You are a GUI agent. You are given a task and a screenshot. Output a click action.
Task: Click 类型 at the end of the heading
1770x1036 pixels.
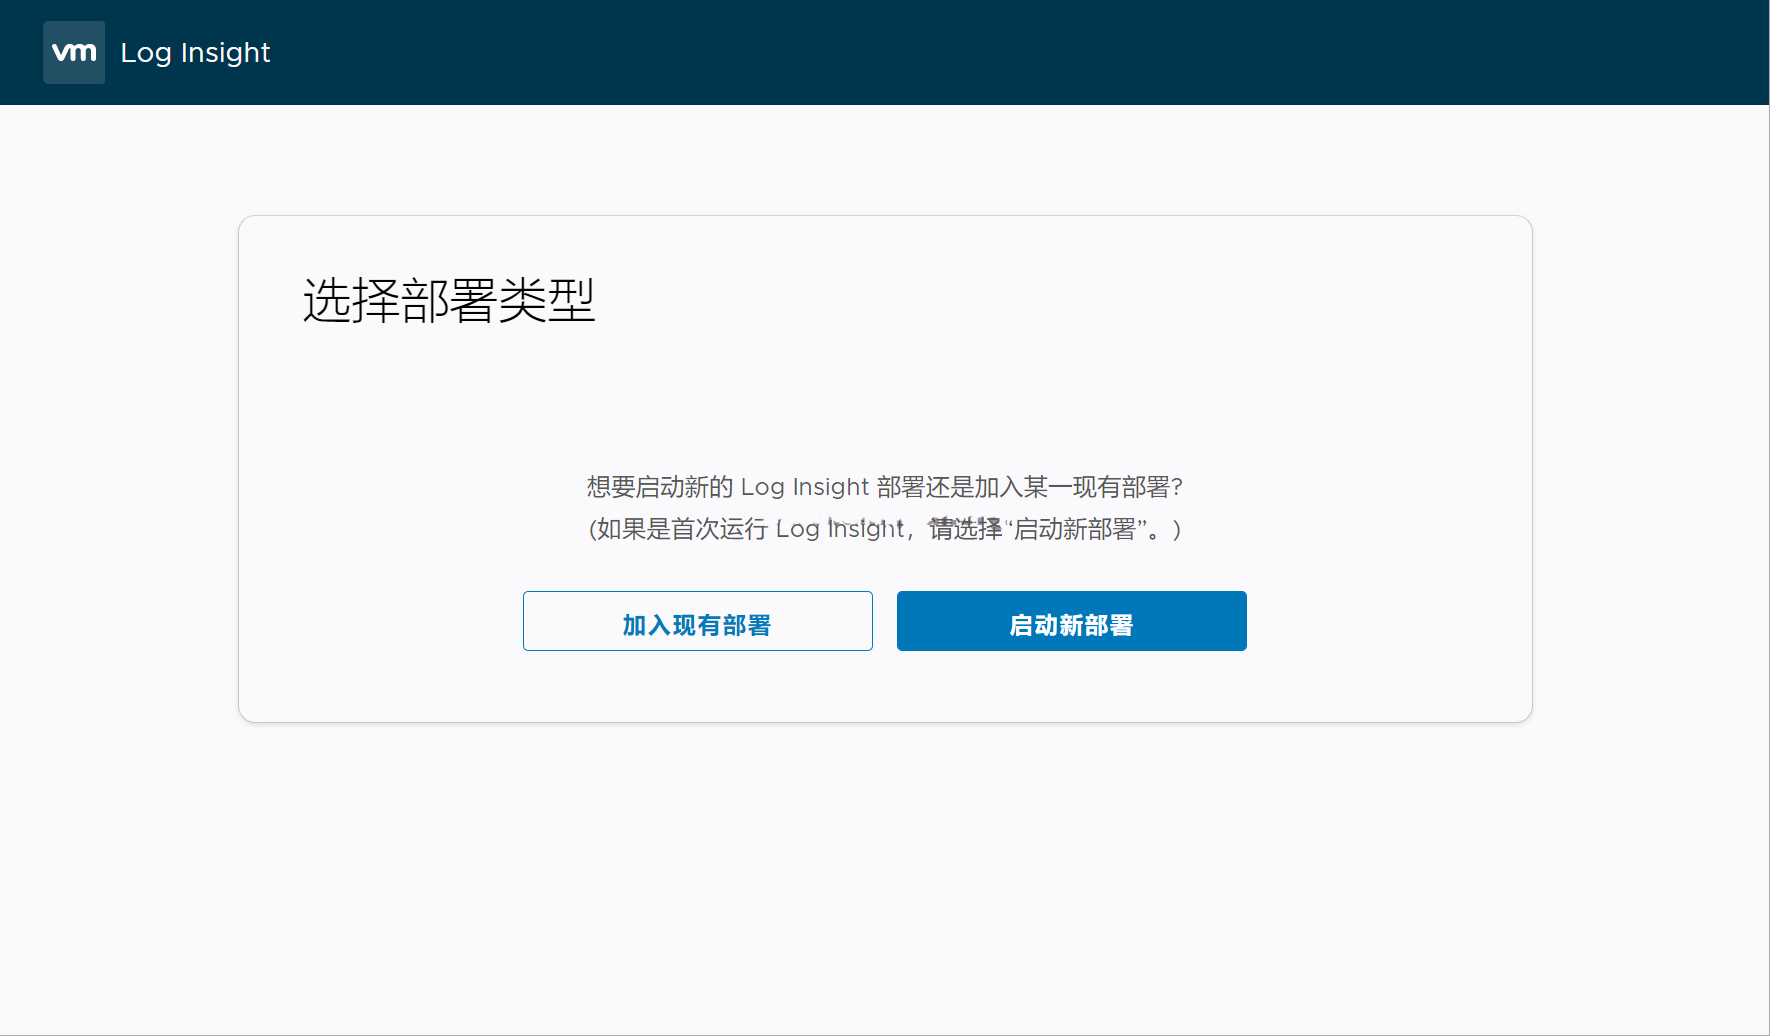pyautogui.click(x=547, y=300)
